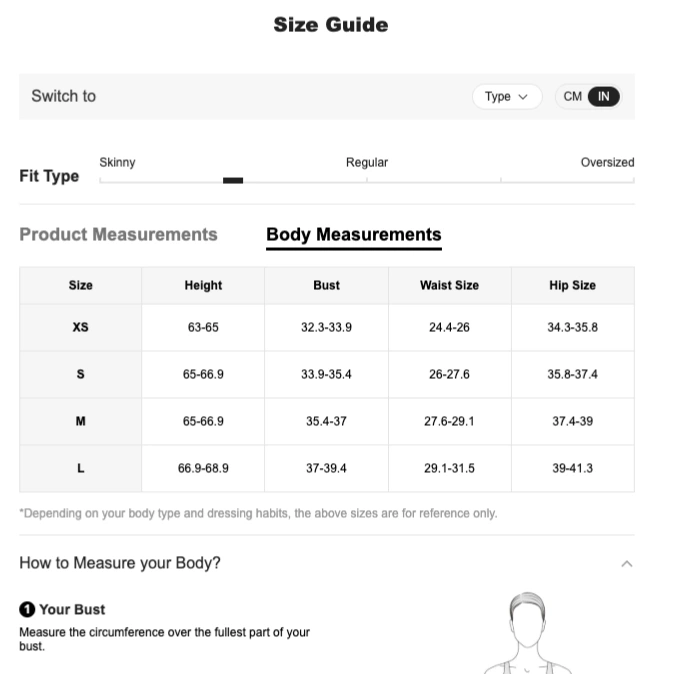Screen dimensions: 674x674
Task: Click the Regular fit label
Action: coord(367,162)
